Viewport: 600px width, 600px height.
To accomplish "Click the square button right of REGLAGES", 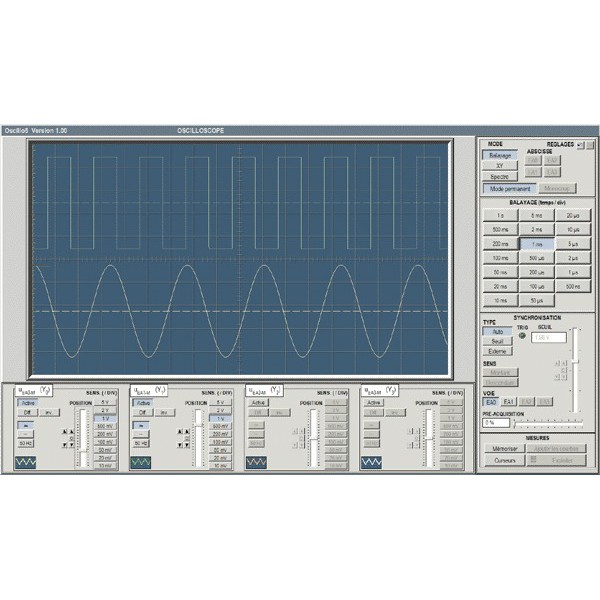I will 590,145.
